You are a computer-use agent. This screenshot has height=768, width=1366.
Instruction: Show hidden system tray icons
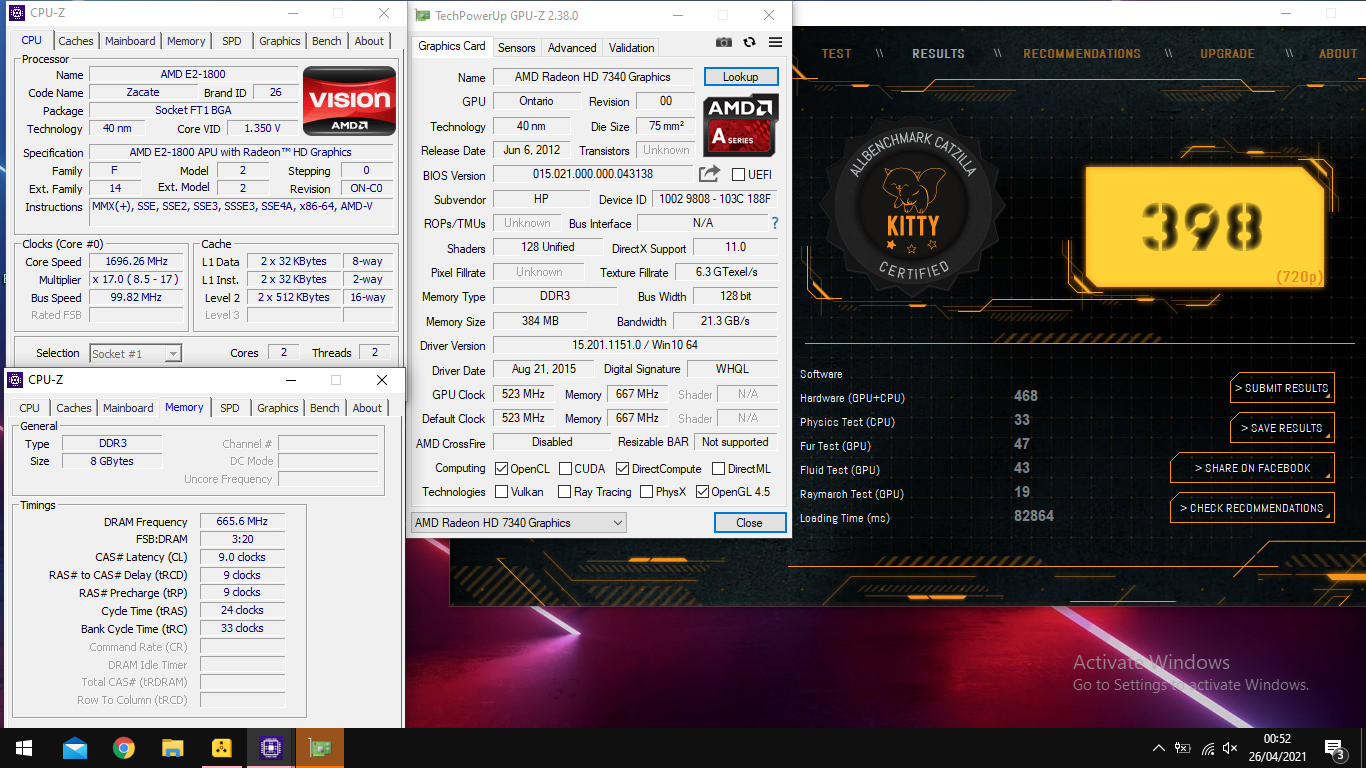(1159, 748)
